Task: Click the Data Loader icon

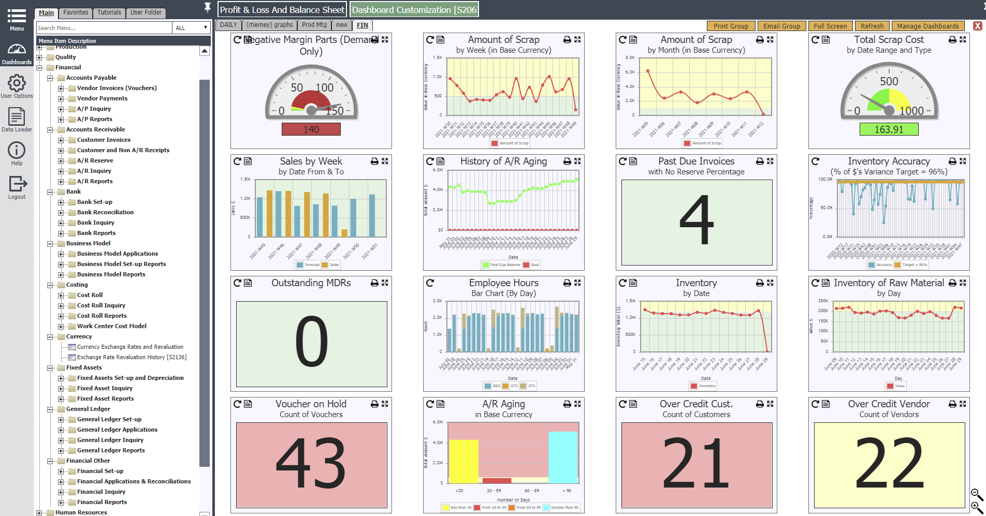Action: pos(17,119)
